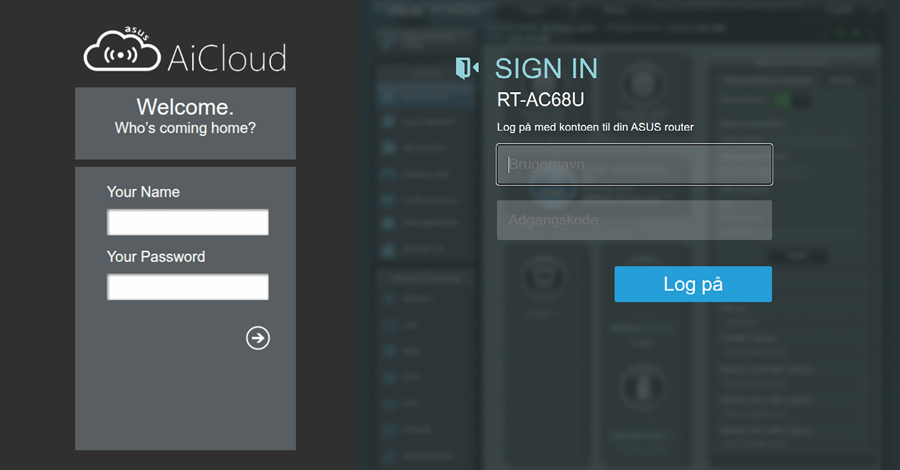Click the "Who's coming home?" text

(x=185, y=128)
